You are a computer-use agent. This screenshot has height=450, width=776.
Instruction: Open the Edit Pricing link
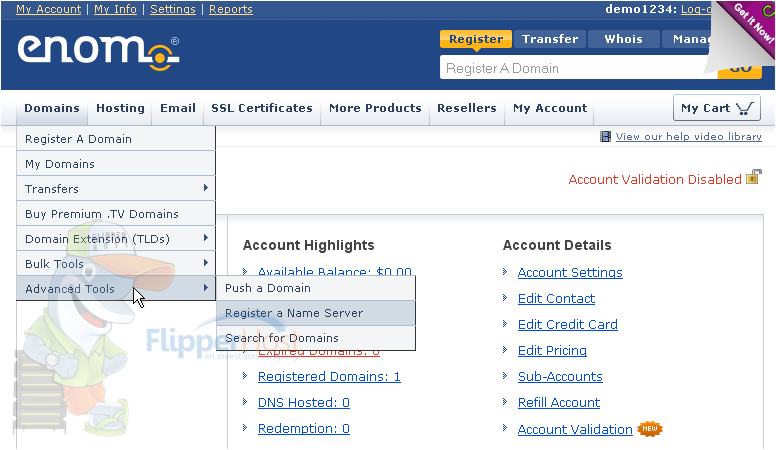[552, 350]
